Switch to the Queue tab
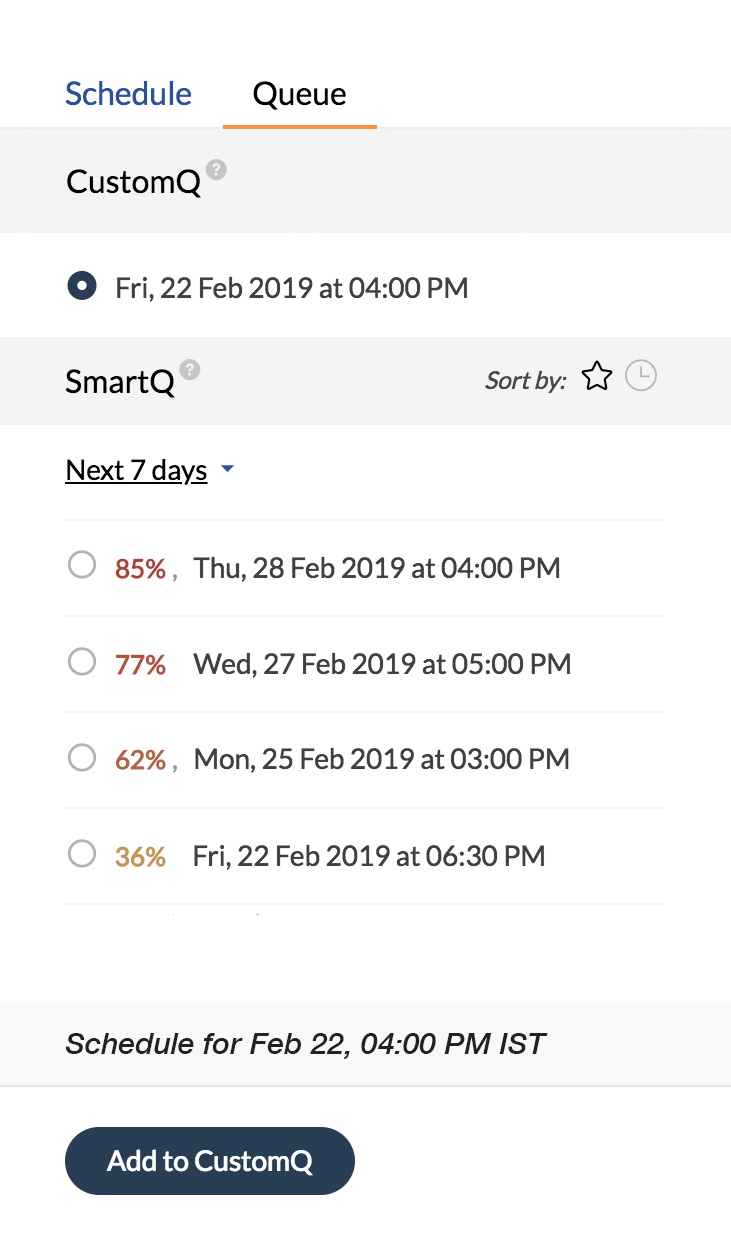 tap(299, 94)
